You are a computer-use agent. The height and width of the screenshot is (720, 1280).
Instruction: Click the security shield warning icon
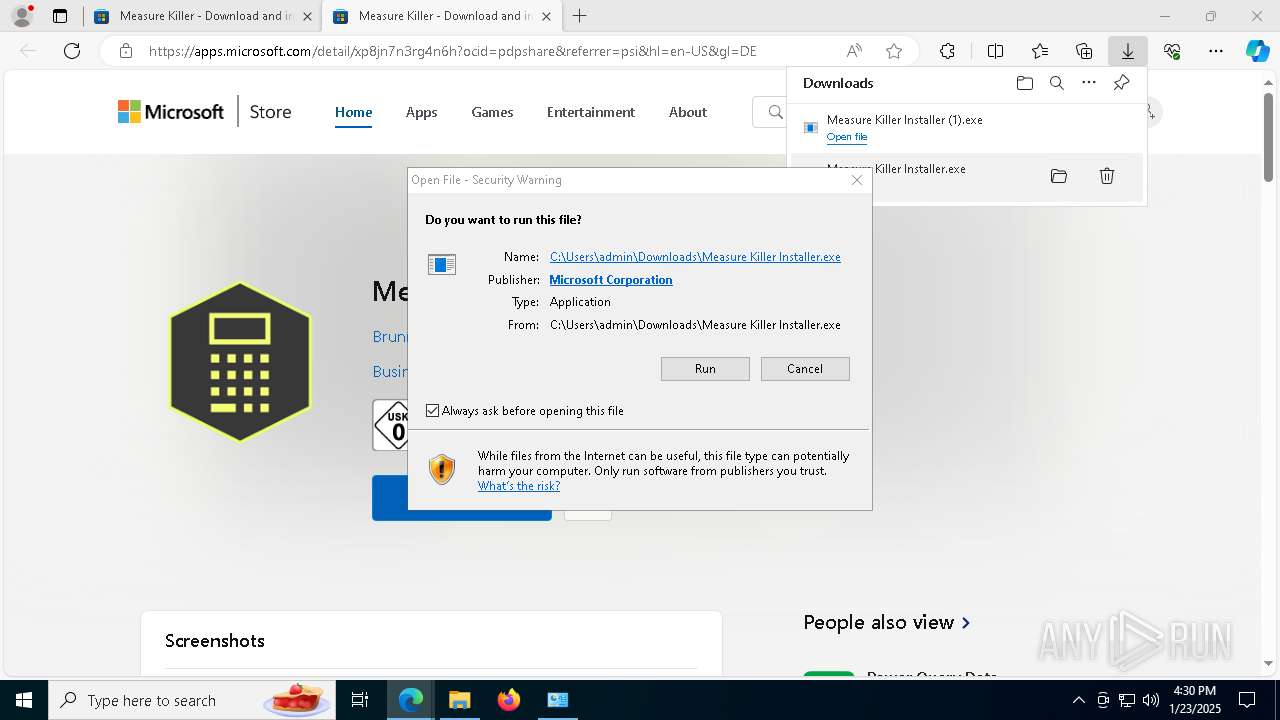tap(441, 469)
